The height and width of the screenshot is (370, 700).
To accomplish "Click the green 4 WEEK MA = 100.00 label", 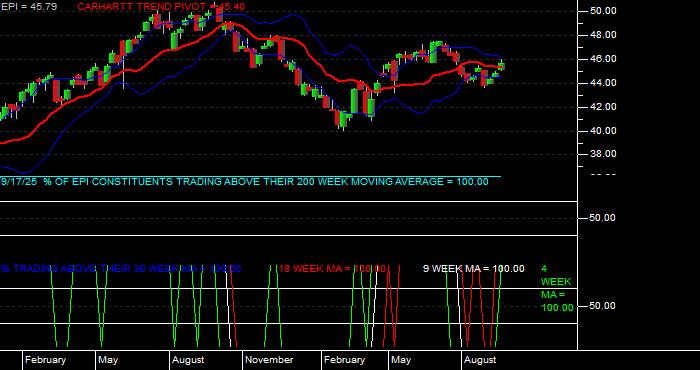I will pos(557,288).
